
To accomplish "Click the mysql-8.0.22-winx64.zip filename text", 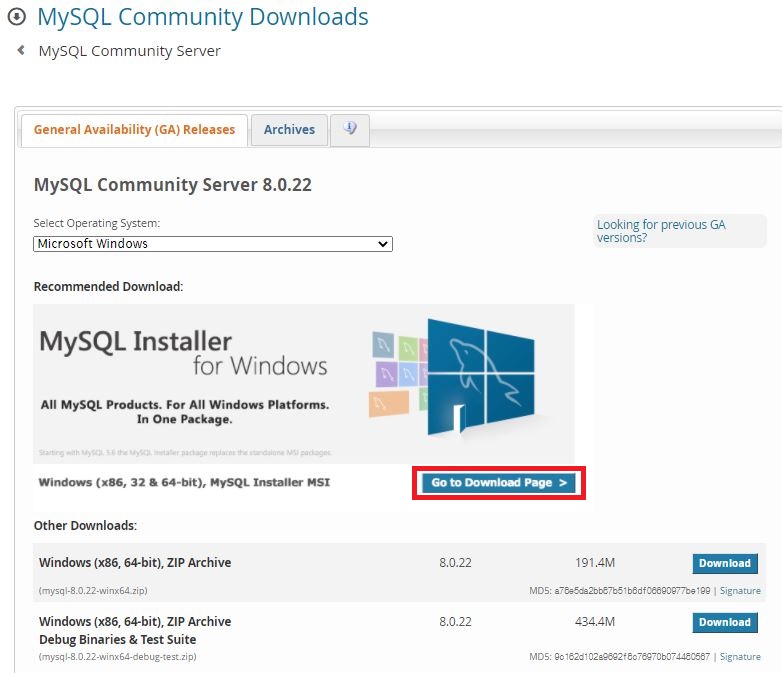I will 93,591.
